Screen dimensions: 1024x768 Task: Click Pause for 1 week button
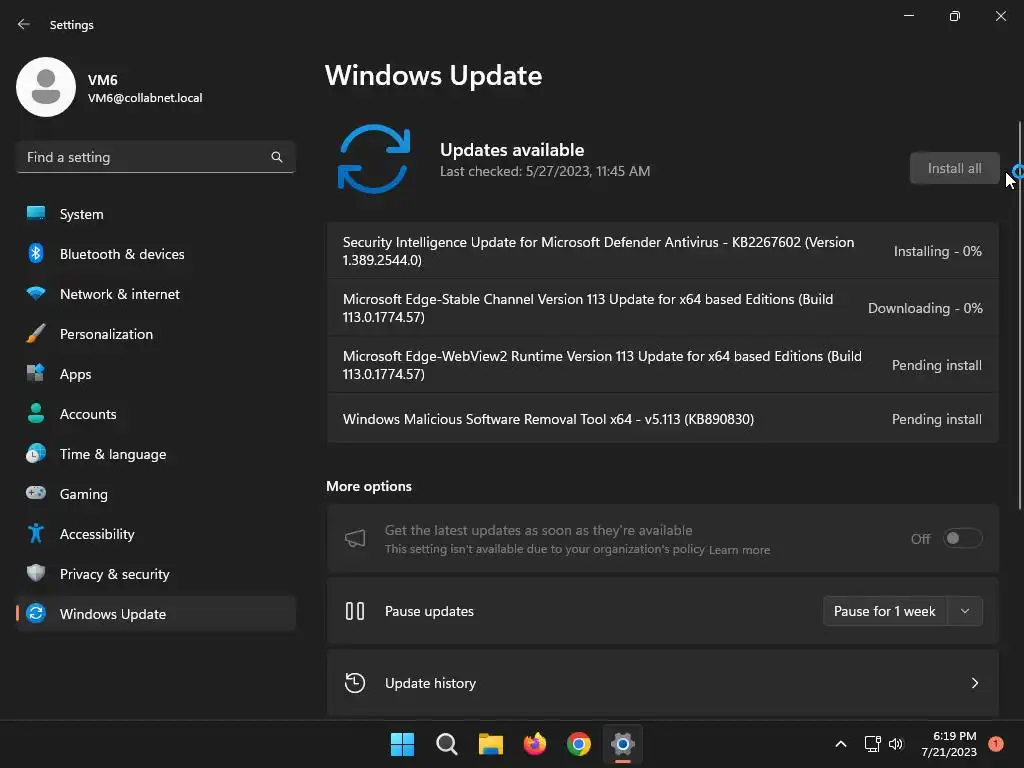point(885,611)
